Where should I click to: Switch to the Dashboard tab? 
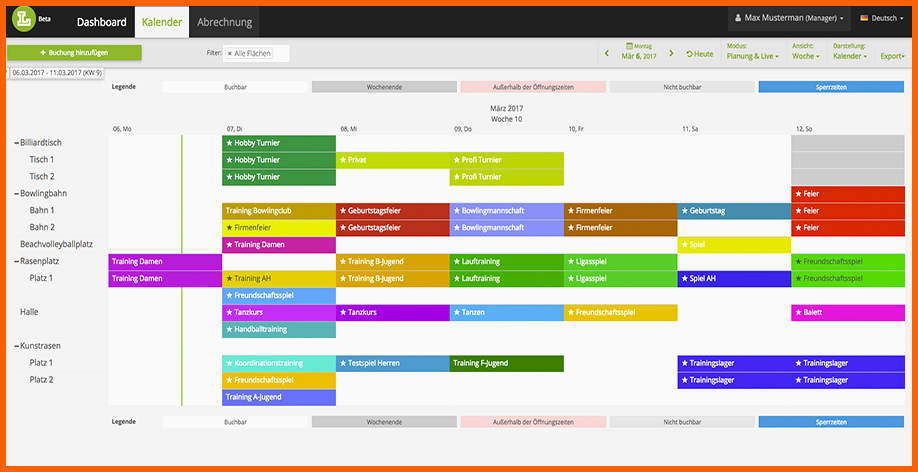pyautogui.click(x=101, y=22)
